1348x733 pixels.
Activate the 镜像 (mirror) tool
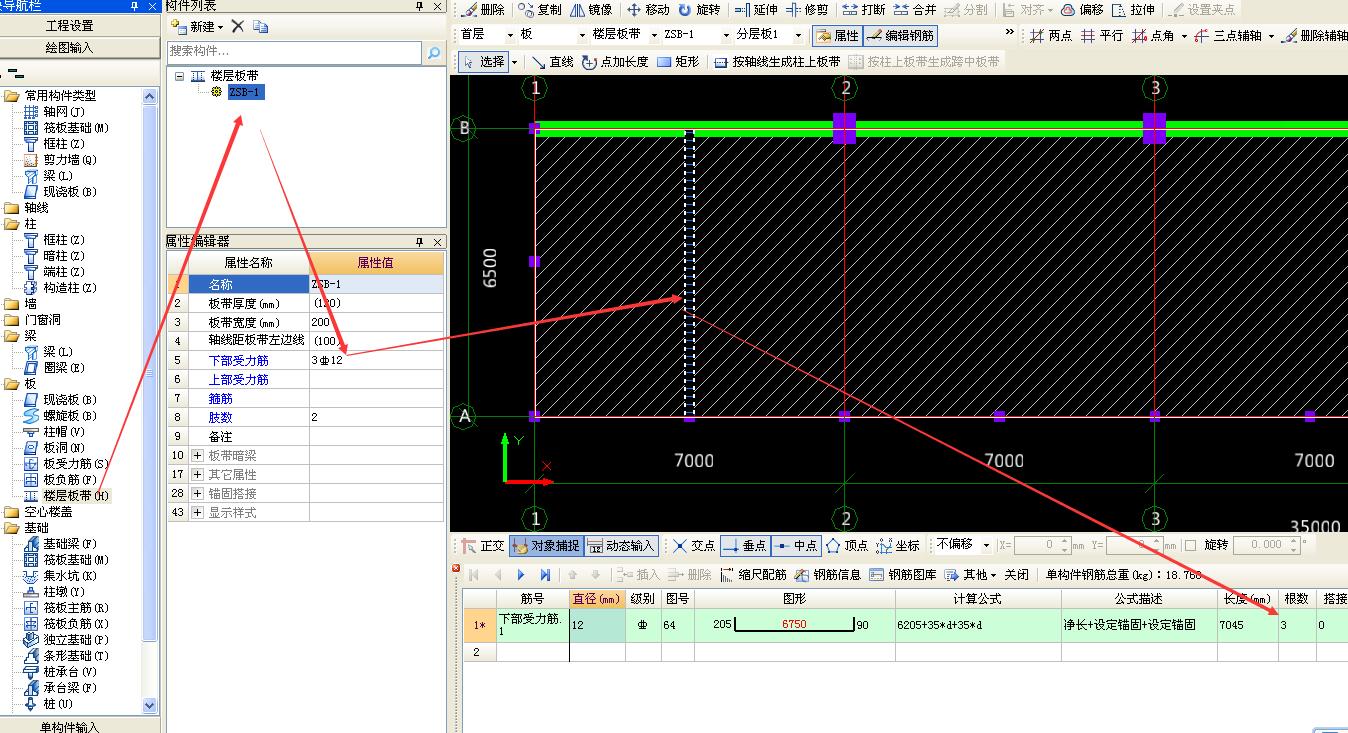point(591,10)
